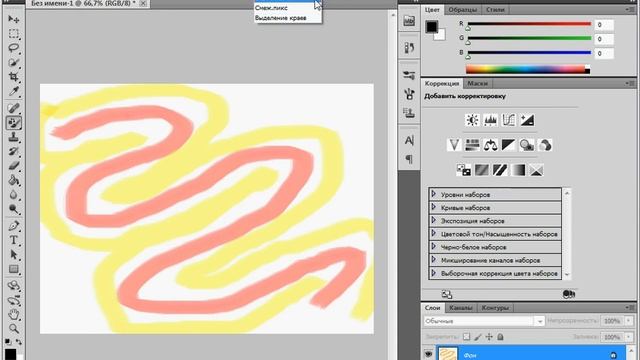This screenshot has height=360, width=640.
Task: Select the Rectangular Marquee tool
Action: [13, 33]
